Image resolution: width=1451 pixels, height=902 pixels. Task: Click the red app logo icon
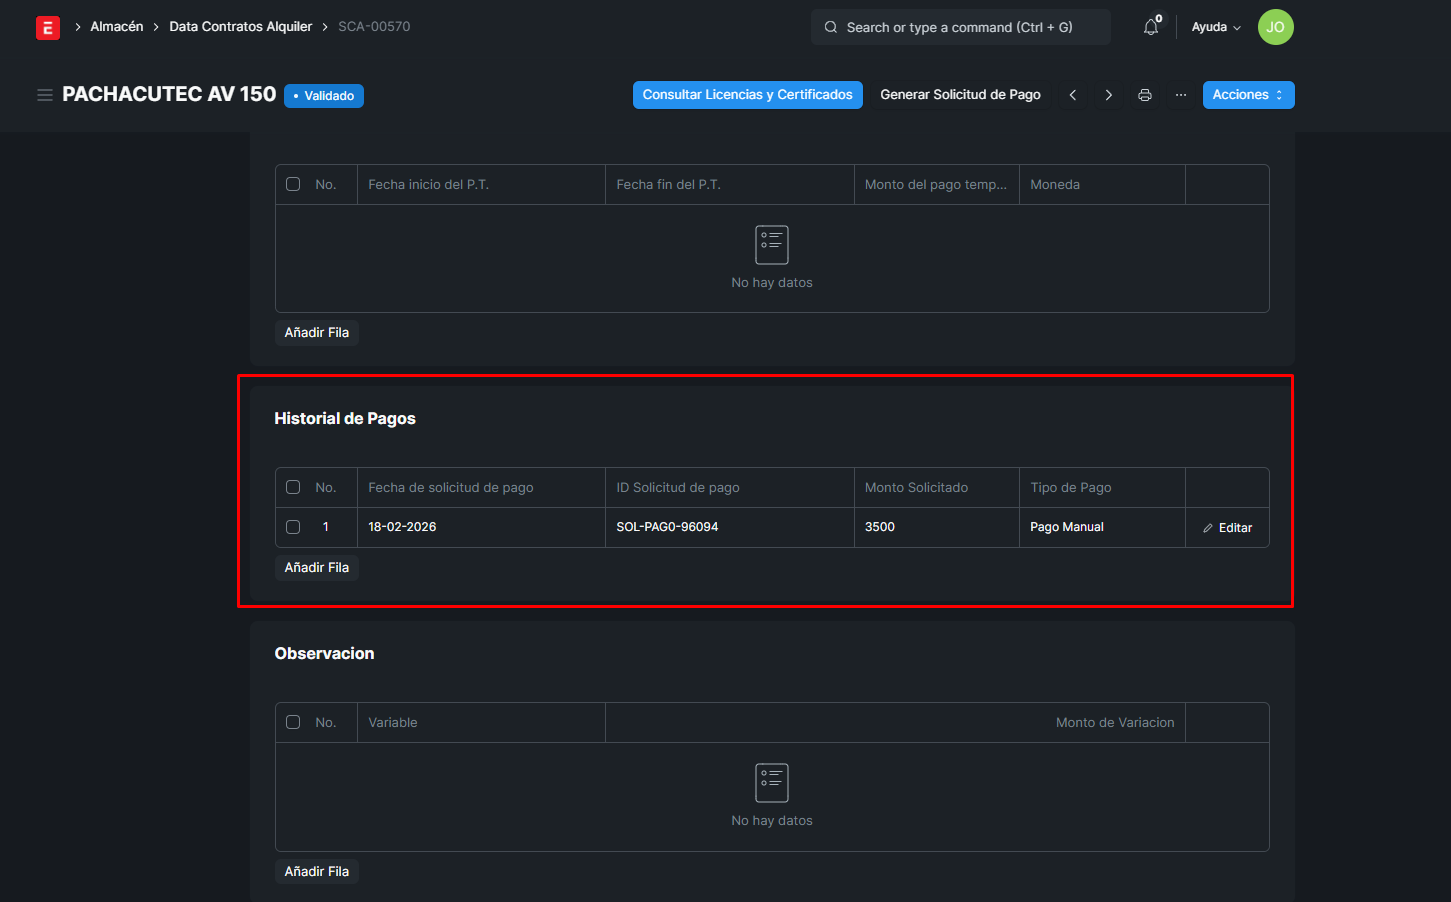point(47,28)
